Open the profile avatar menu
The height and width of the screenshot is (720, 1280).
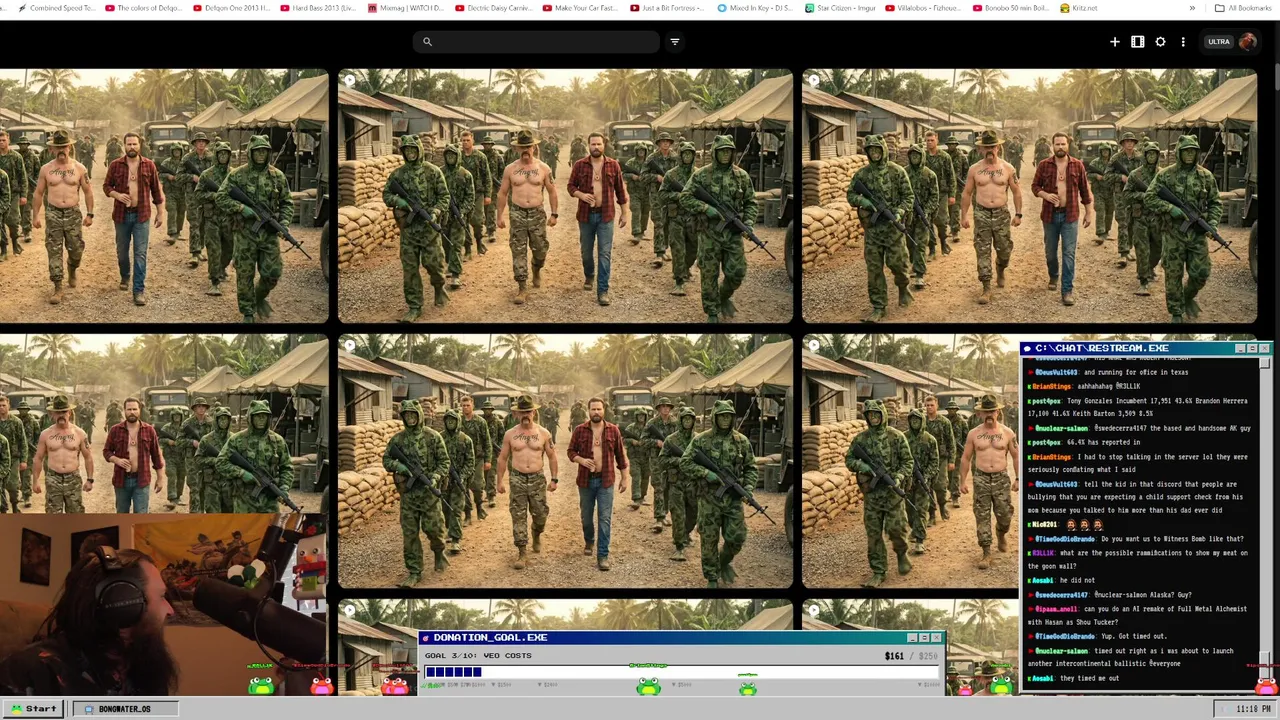coord(1247,42)
